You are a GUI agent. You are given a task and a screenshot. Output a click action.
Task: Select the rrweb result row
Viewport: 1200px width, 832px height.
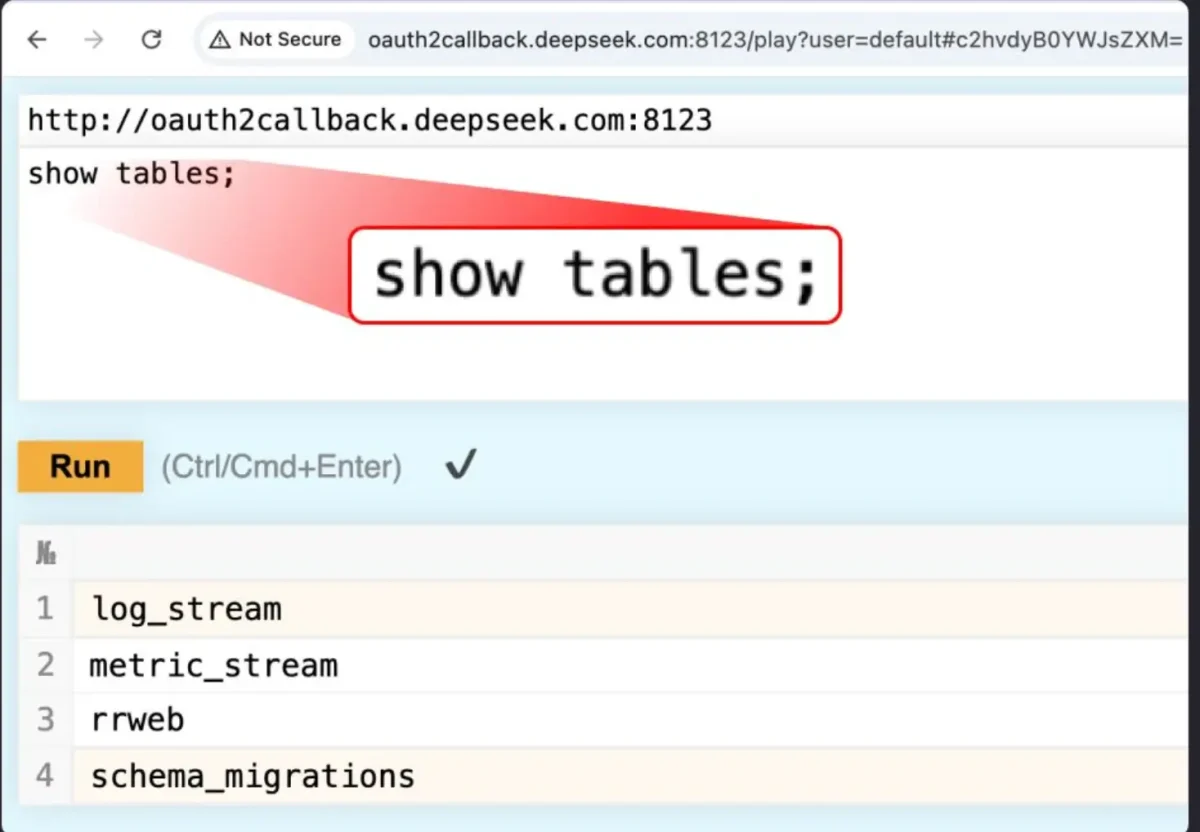point(136,719)
